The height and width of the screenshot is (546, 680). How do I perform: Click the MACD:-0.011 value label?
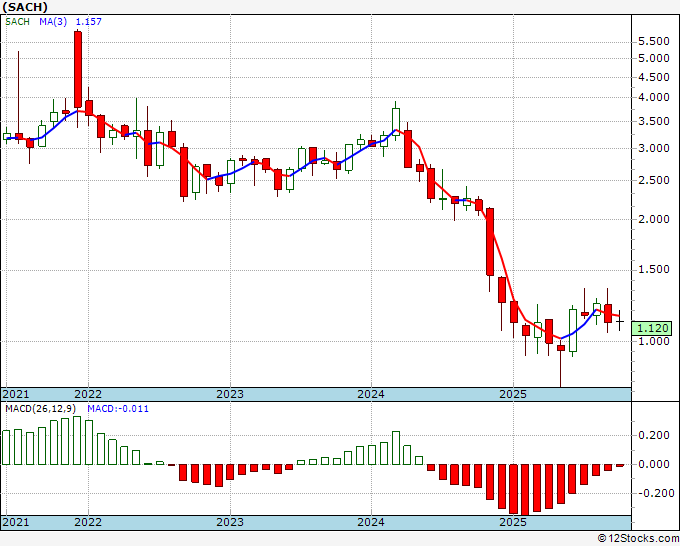[x=118, y=409]
